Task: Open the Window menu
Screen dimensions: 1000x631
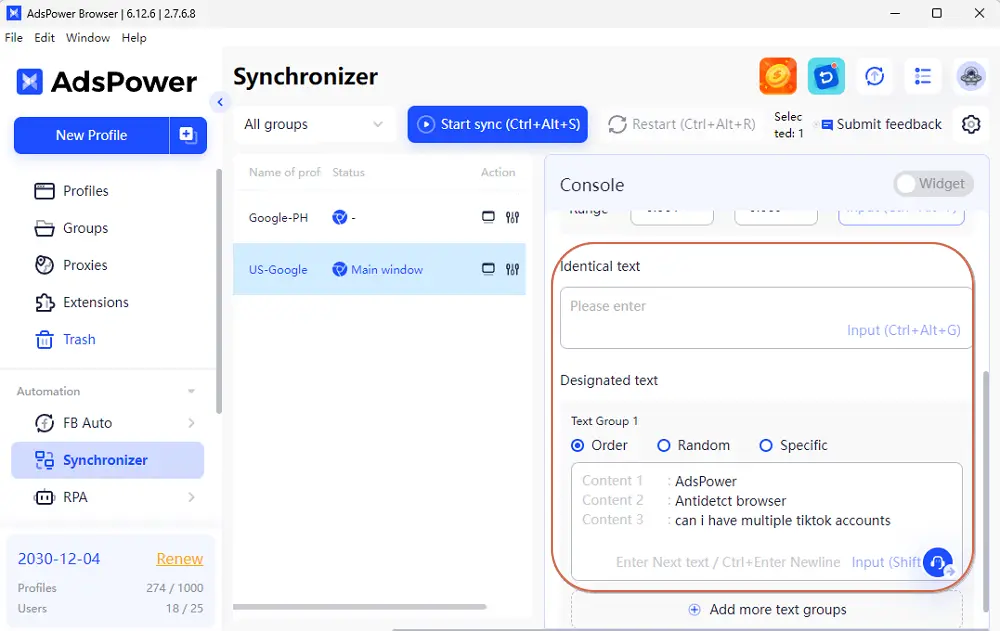Action: click(88, 38)
